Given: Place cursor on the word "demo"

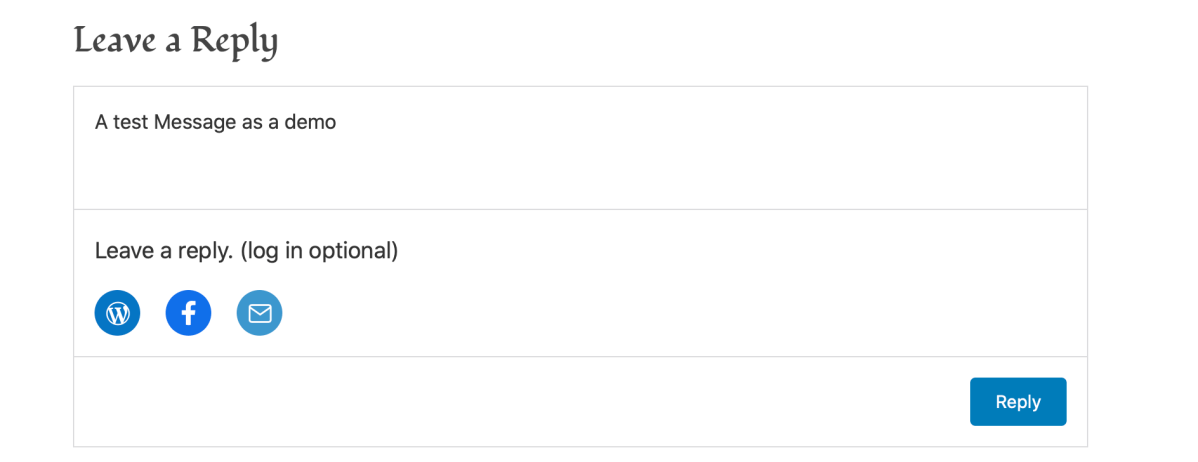Looking at the screenshot, I should [310, 123].
